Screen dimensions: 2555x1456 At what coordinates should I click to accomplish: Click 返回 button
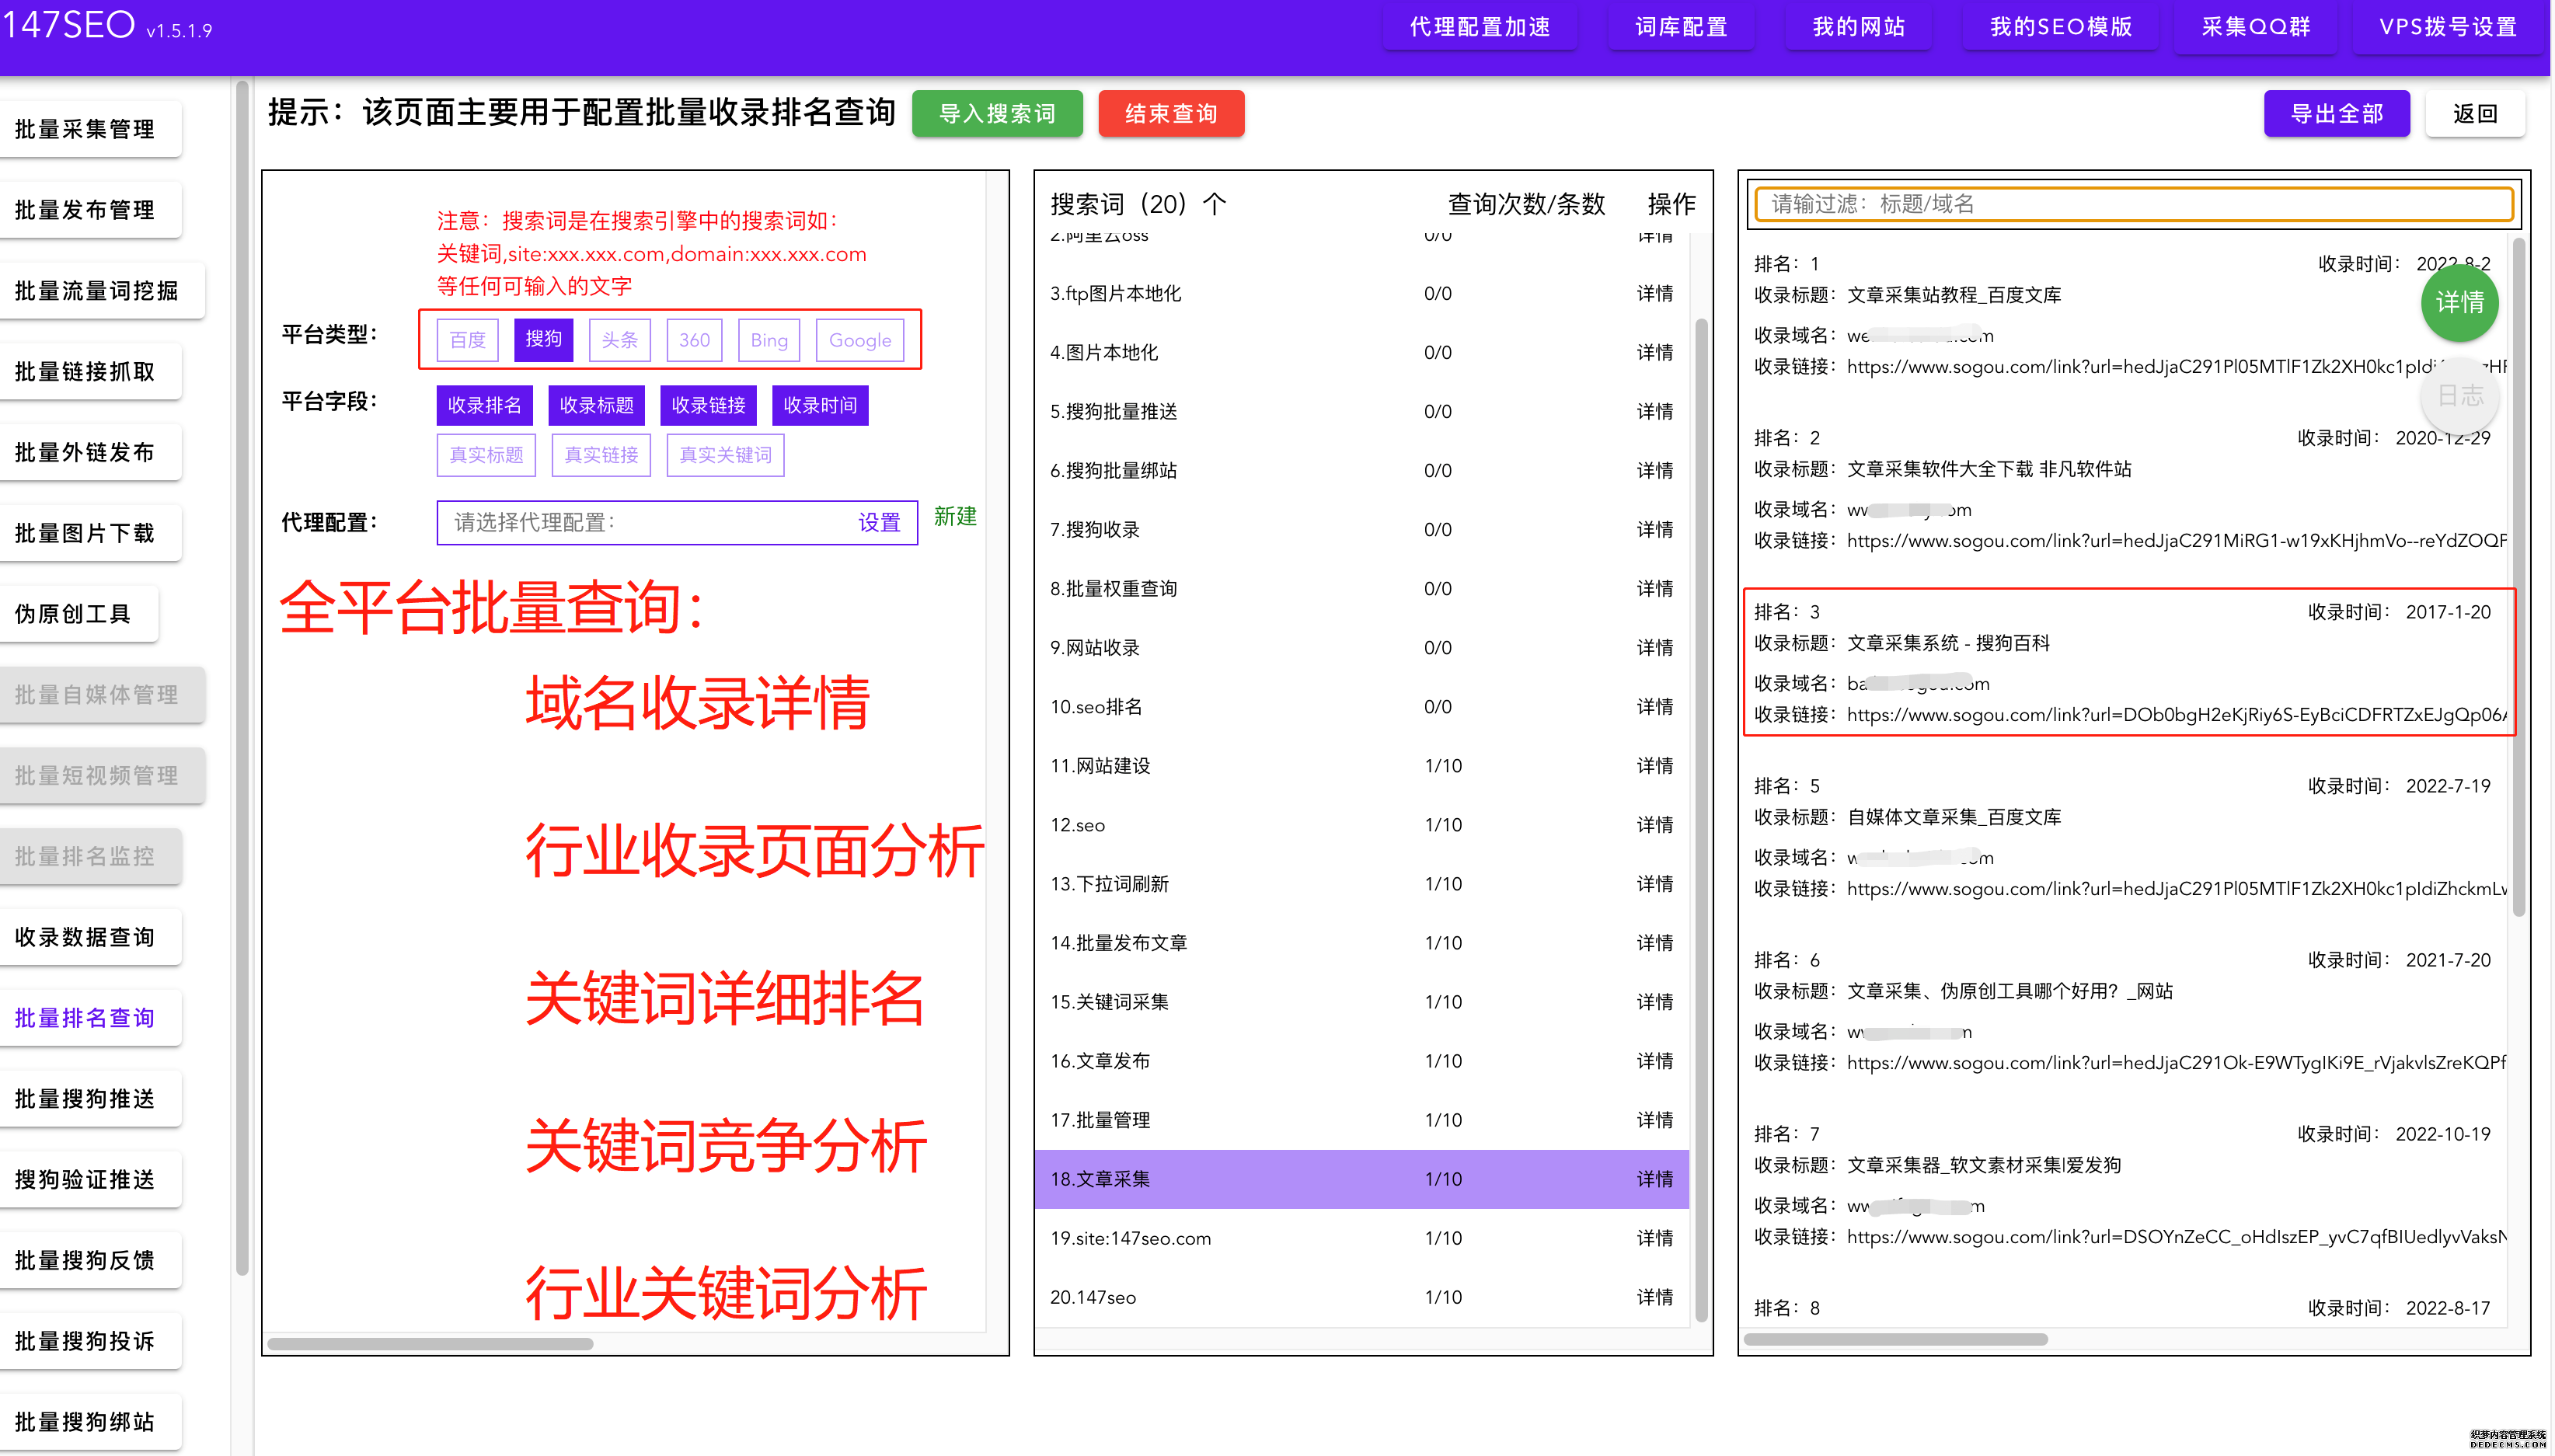pos(2474,113)
